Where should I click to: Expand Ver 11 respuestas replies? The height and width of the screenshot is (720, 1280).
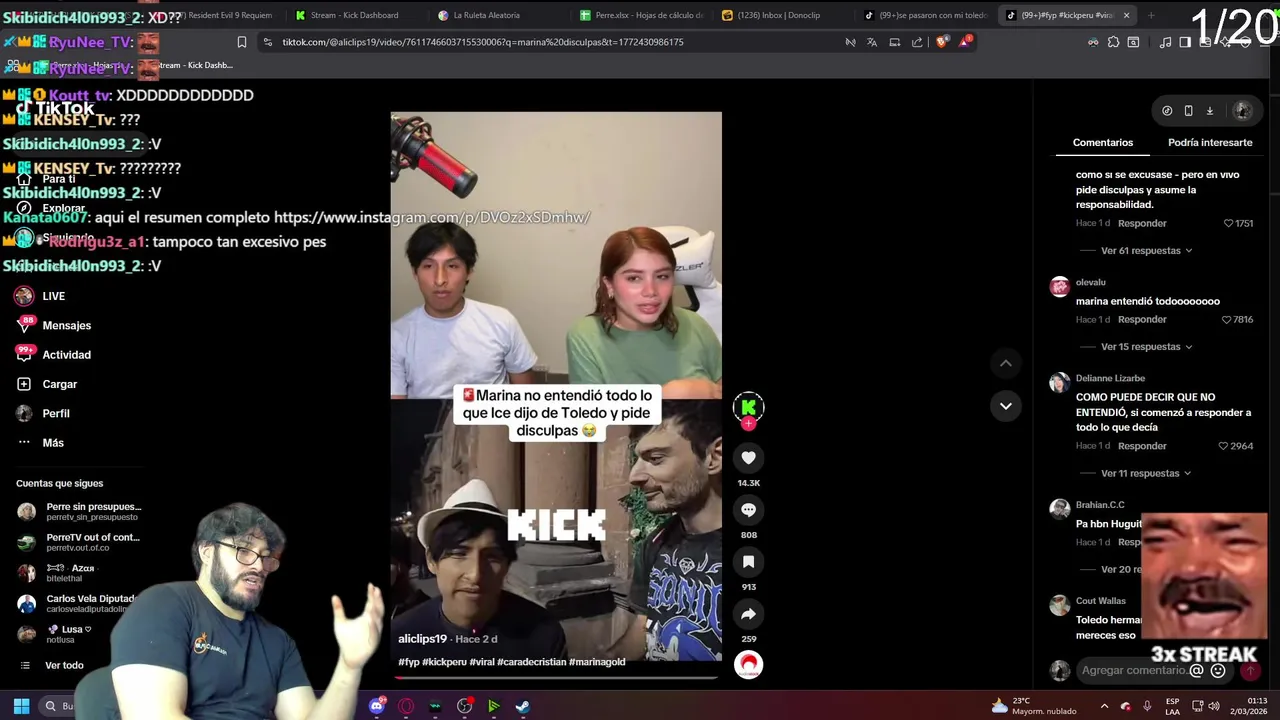coord(1146,473)
